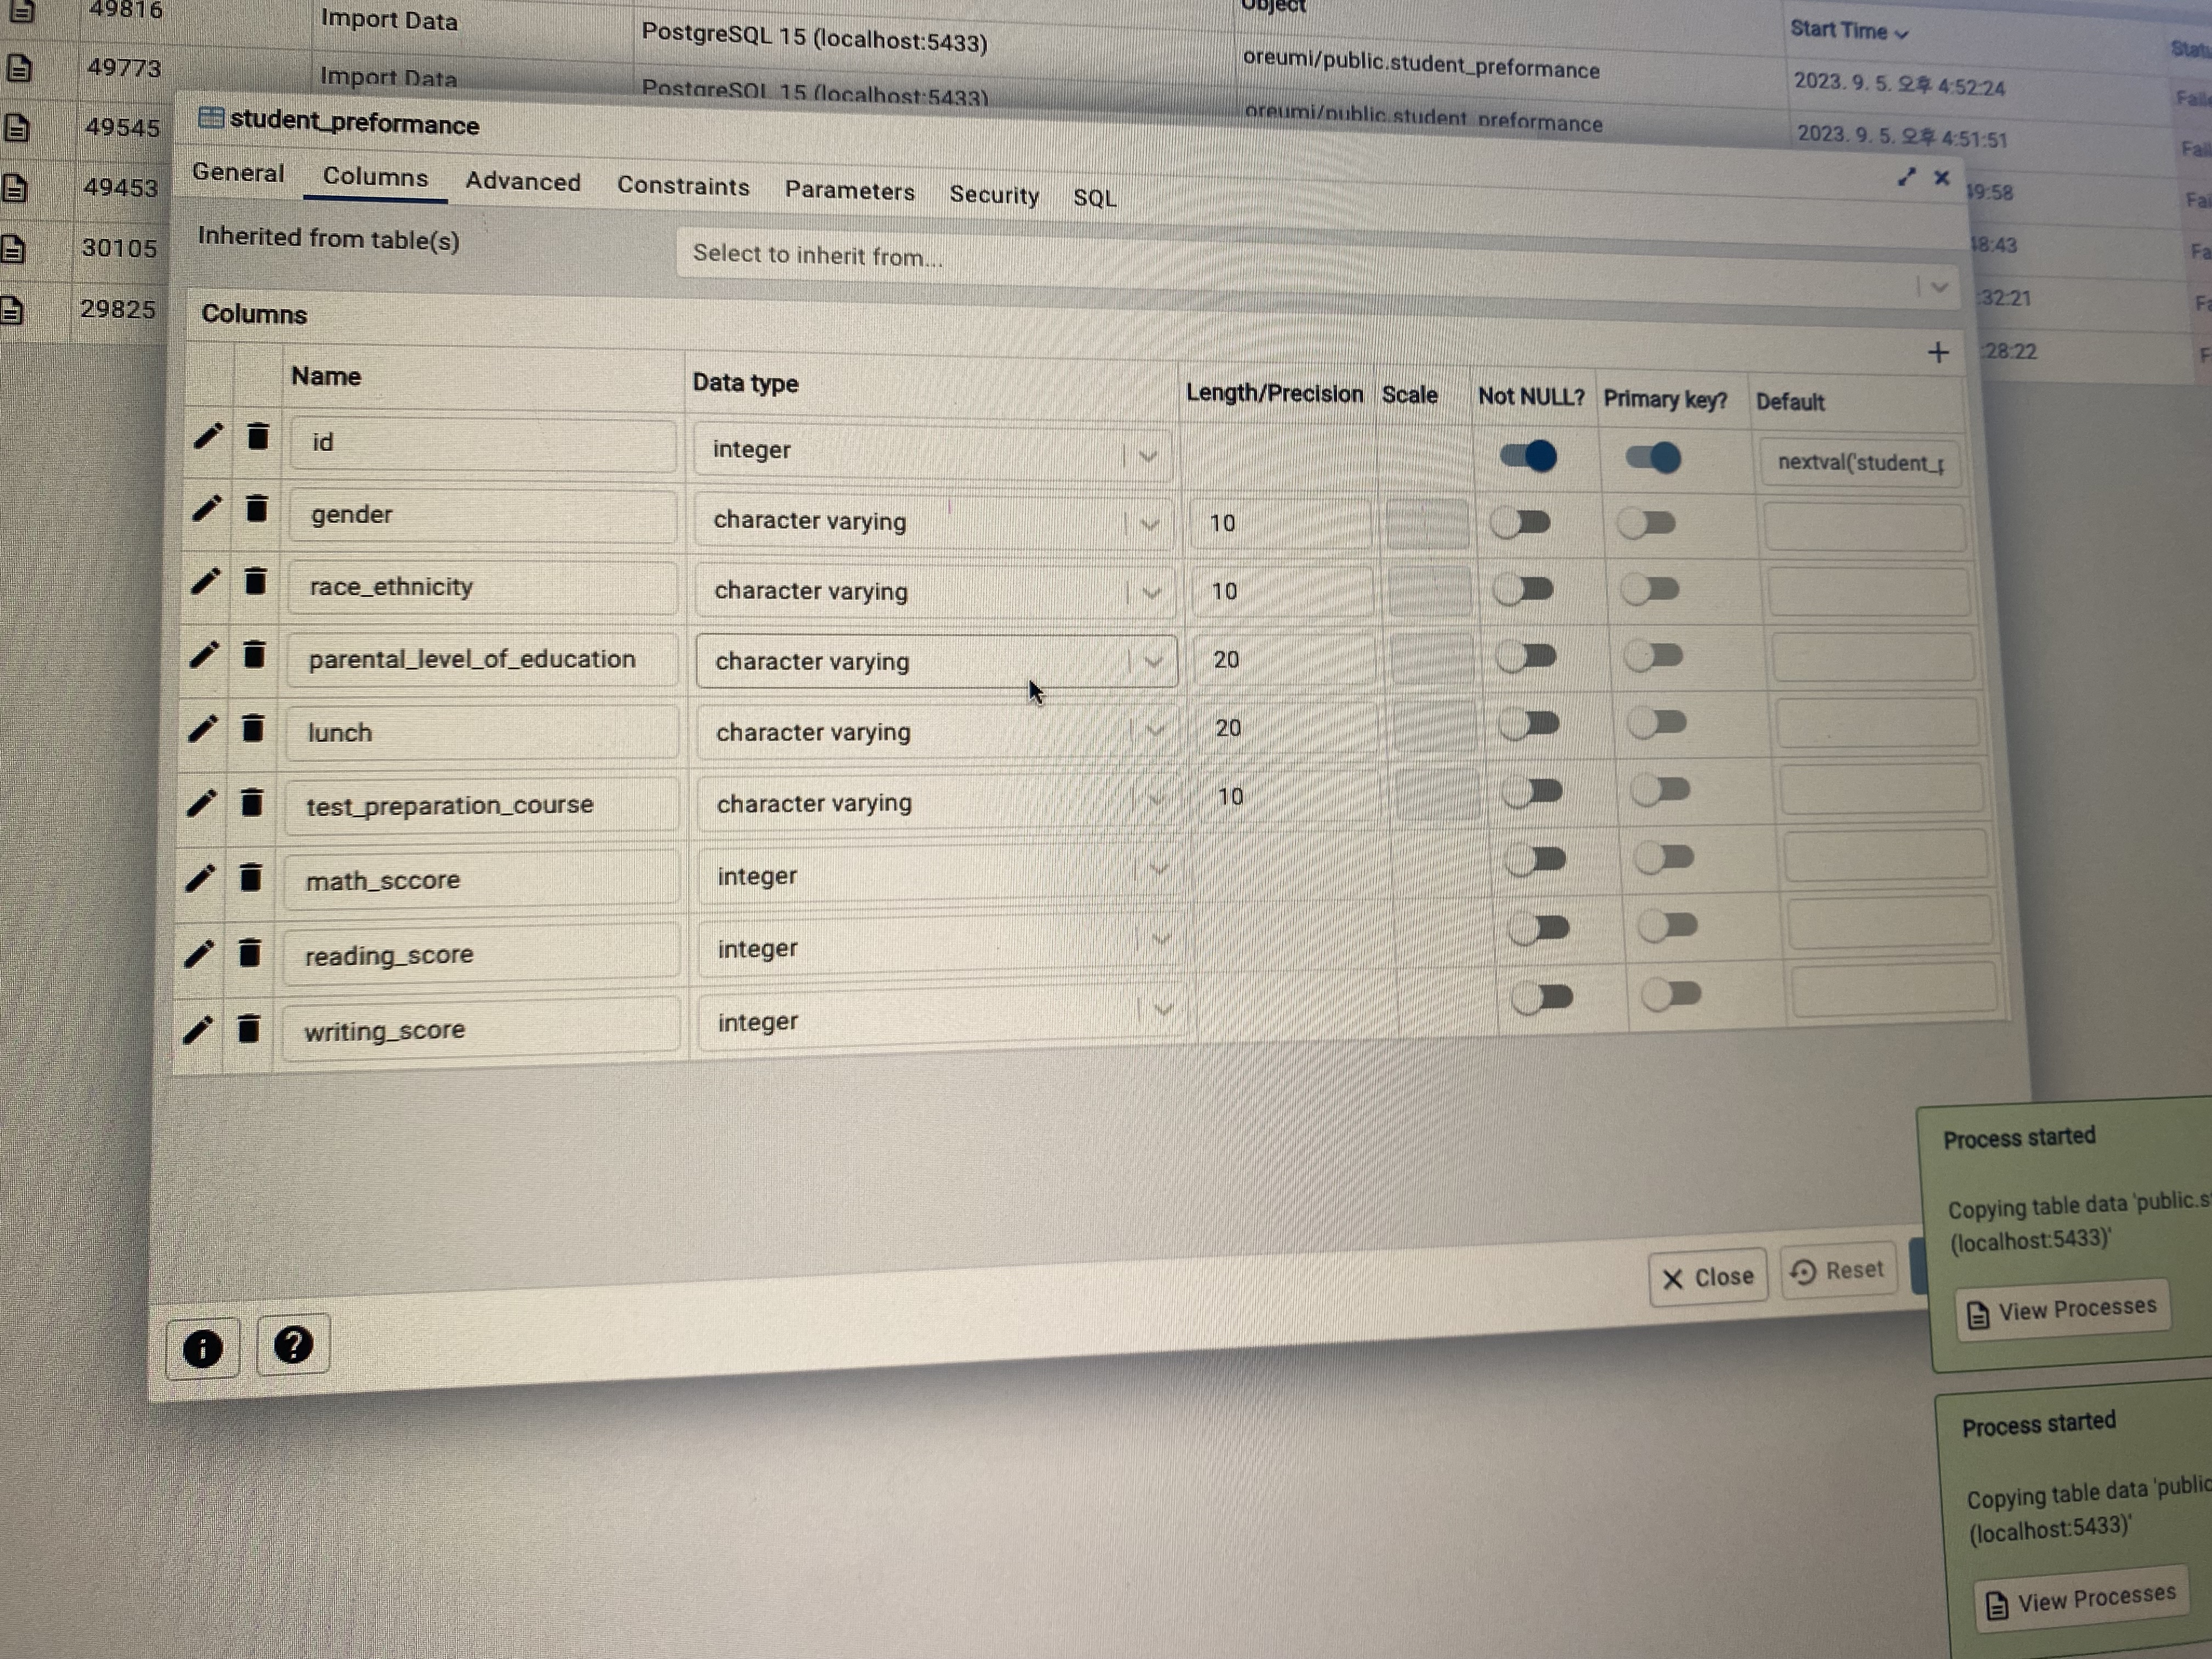
Task: Edit the parental_level_of_education column row
Action: click(x=204, y=654)
